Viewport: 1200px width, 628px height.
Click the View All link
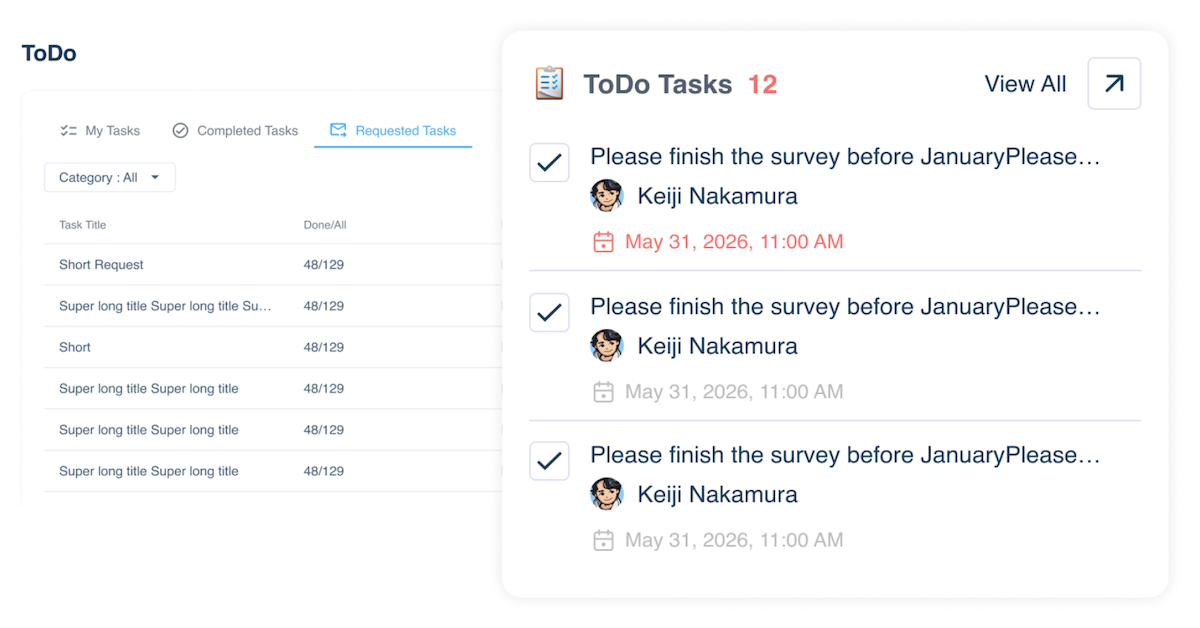click(1025, 84)
